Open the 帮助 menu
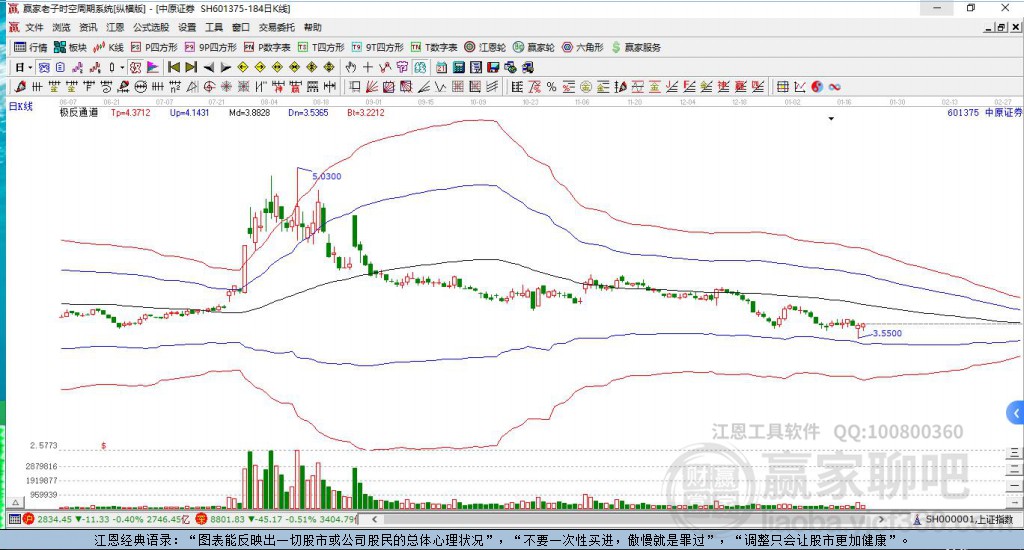Viewport: 1024px width, 550px height. [x=312, y=27]
